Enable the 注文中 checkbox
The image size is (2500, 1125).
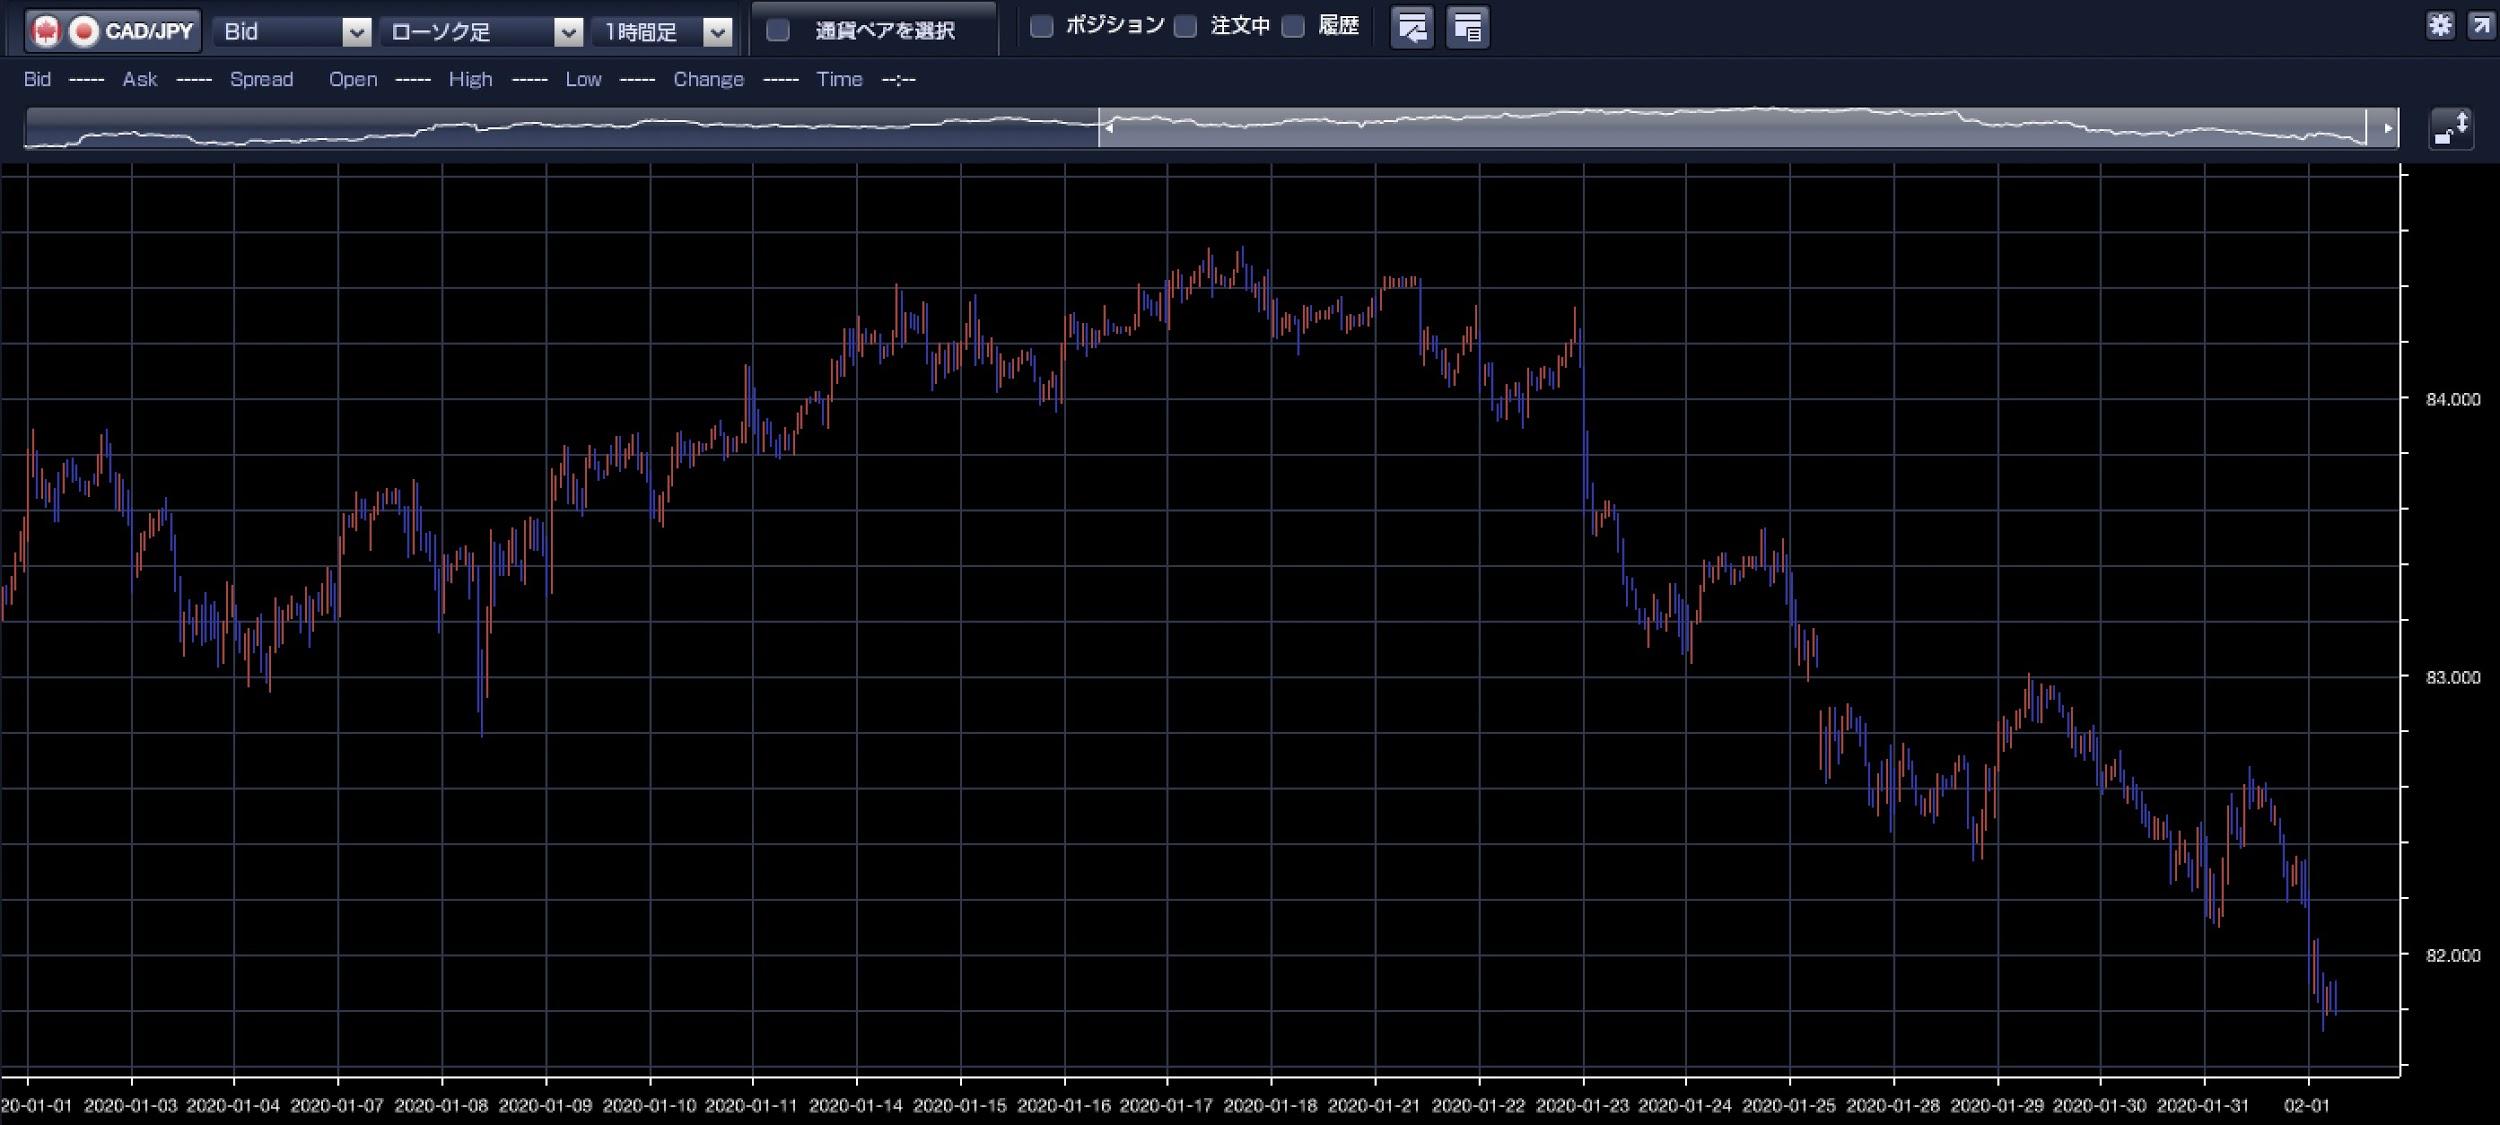point(1185,27)
